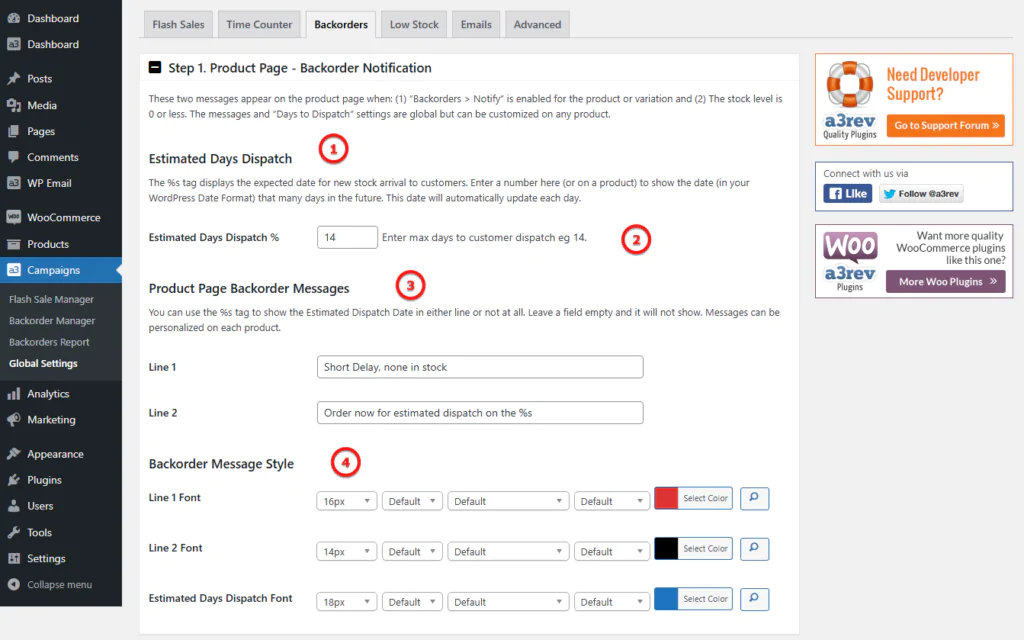The image size is (1024, 640).
Task: Click the Users person icon
Action: click(x=14, y=506)
